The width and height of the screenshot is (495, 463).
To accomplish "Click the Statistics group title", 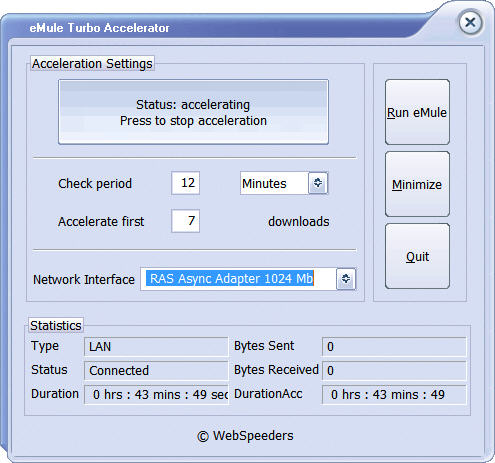I will (x=56, y=325).
